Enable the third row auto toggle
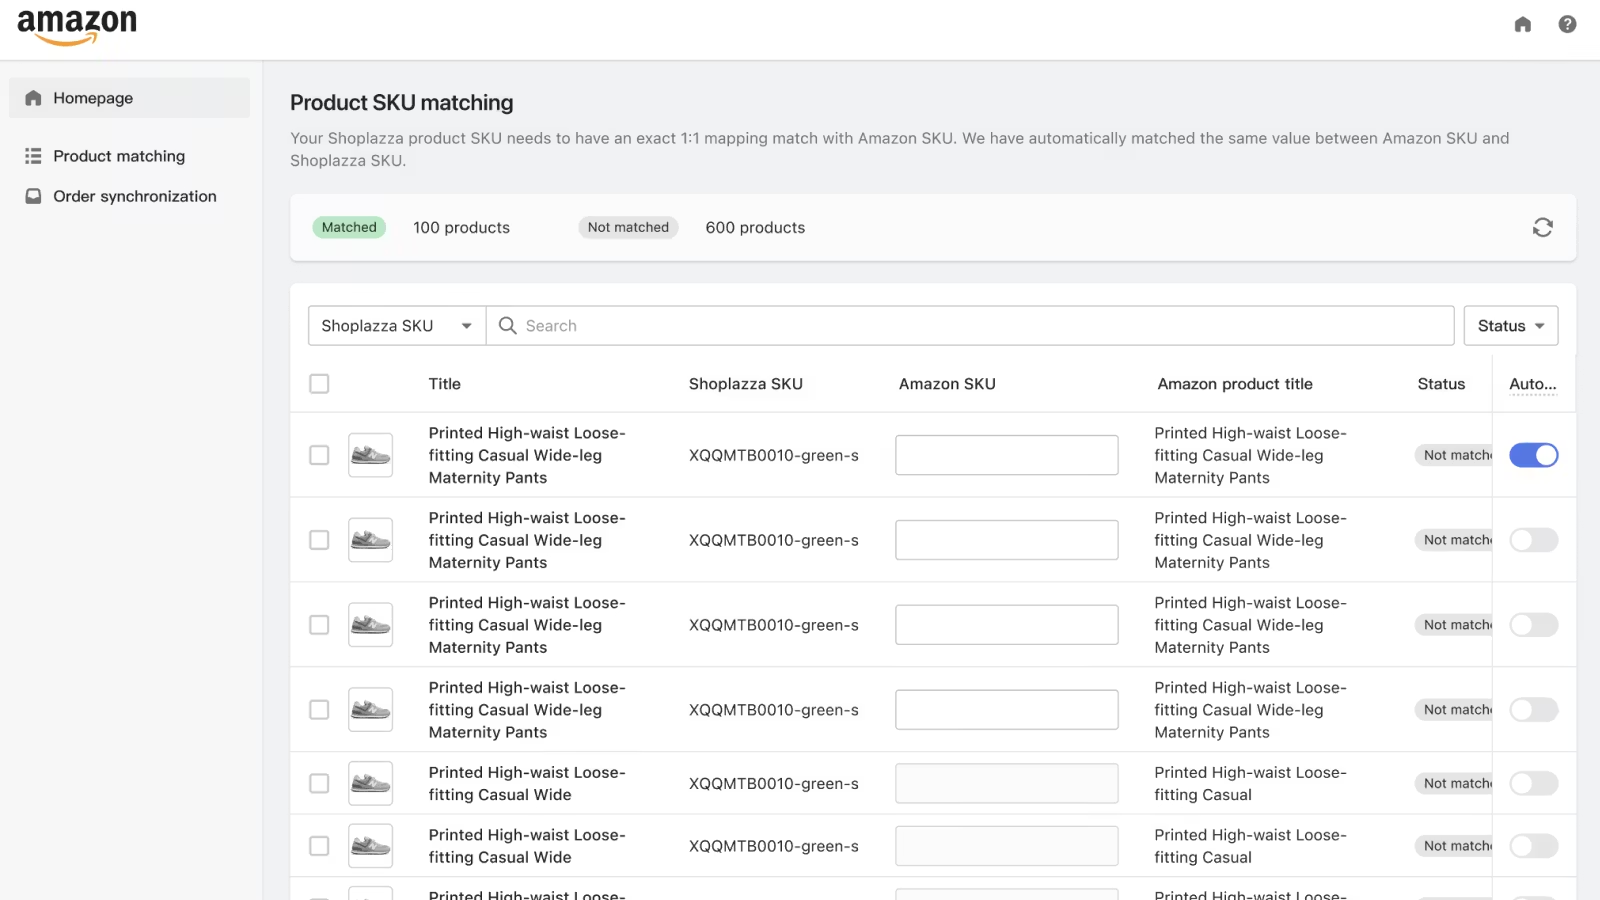Screen dimensions: 1600x900 1533,625
